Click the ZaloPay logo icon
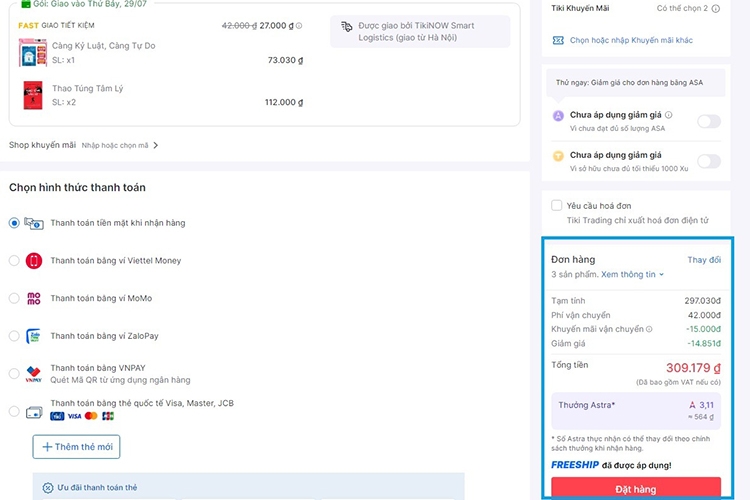750x500 pixels. point(33,336)
